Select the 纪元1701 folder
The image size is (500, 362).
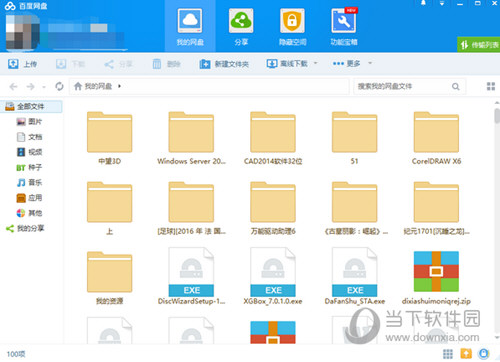coord(436,208)
